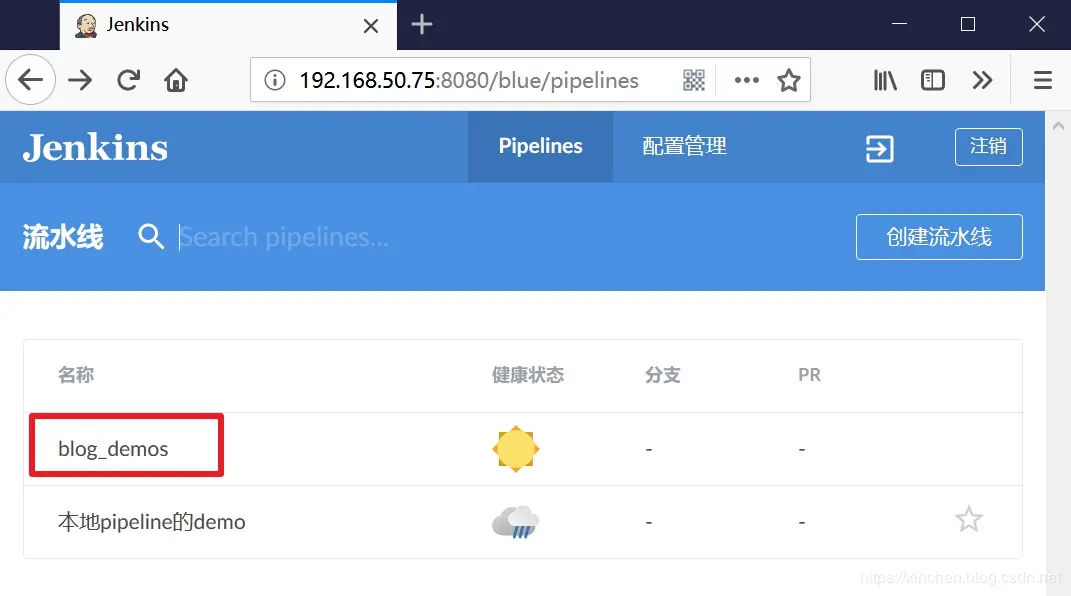1071x596 pixels.
Task: Open the page actions ellipsis menu
Action: click(x=746, y=80)
